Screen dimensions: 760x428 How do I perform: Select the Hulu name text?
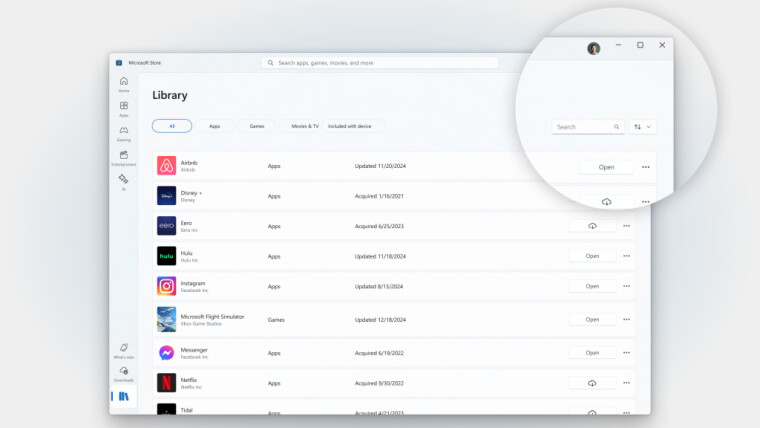click(x=187, y=253)
